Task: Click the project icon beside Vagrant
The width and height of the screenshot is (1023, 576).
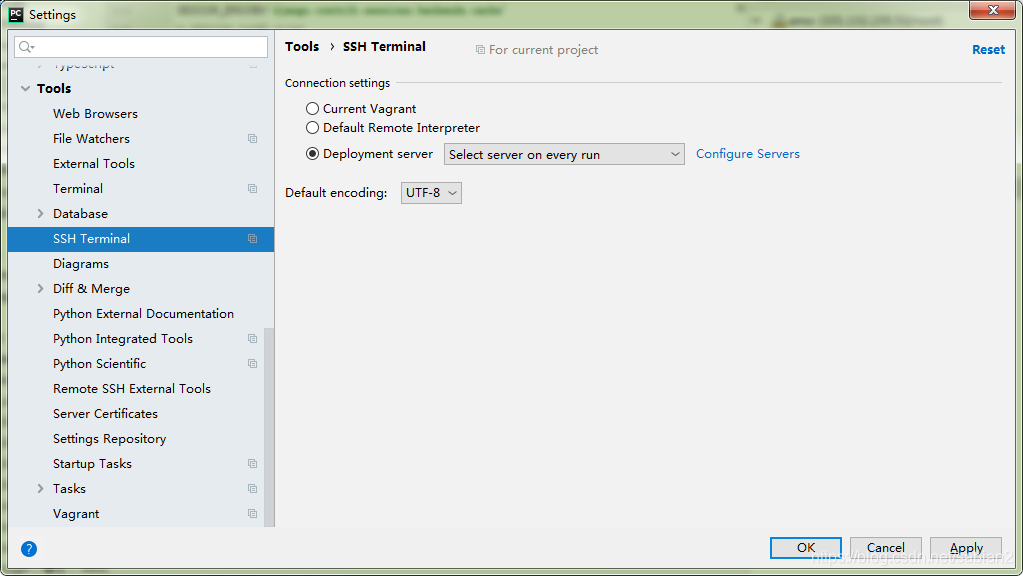Action: point(252,513)
